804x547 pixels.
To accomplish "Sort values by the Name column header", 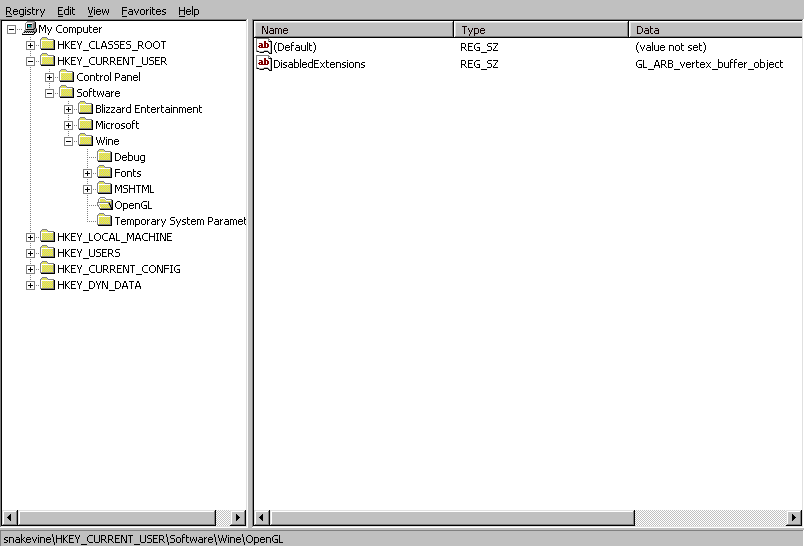I will 354,30.
